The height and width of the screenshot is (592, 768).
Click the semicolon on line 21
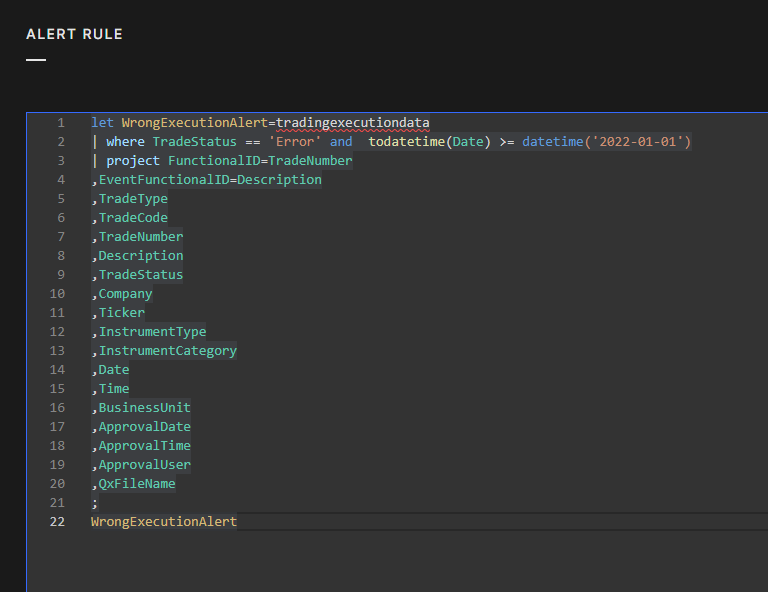click(95, 503)
